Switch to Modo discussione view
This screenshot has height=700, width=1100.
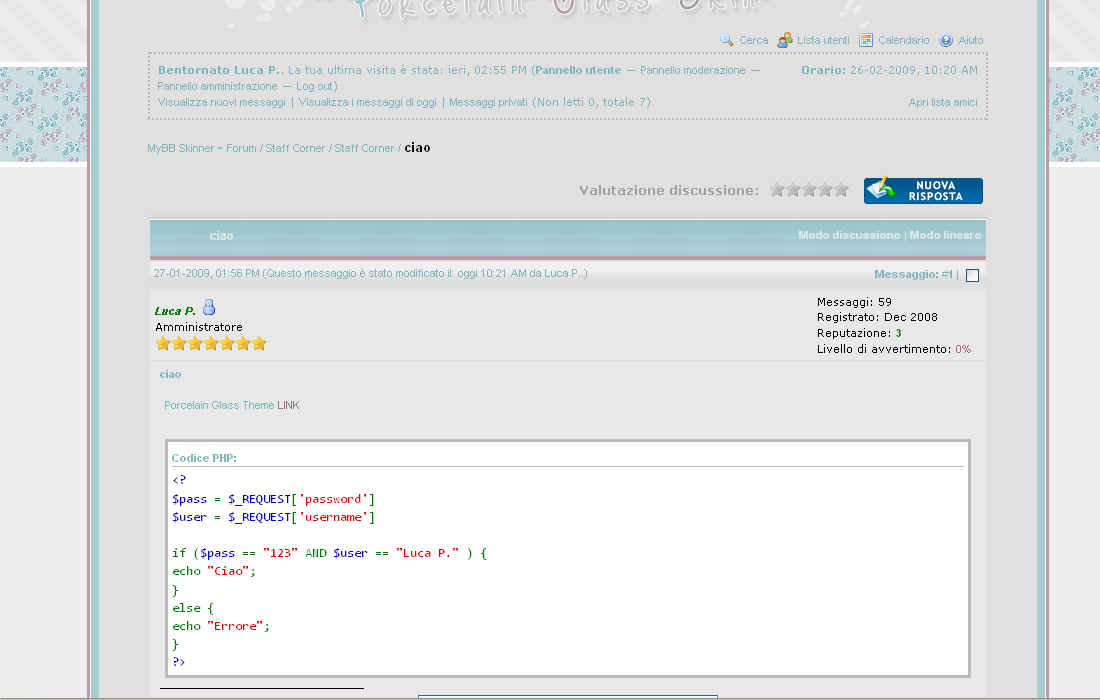click(x=849, y=235)
